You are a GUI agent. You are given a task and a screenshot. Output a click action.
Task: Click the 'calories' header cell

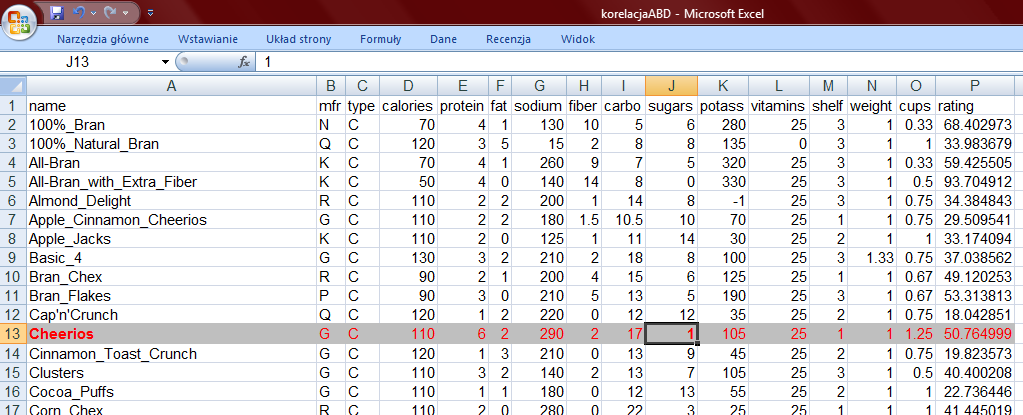pyautogui.click(x=408, y=106)
